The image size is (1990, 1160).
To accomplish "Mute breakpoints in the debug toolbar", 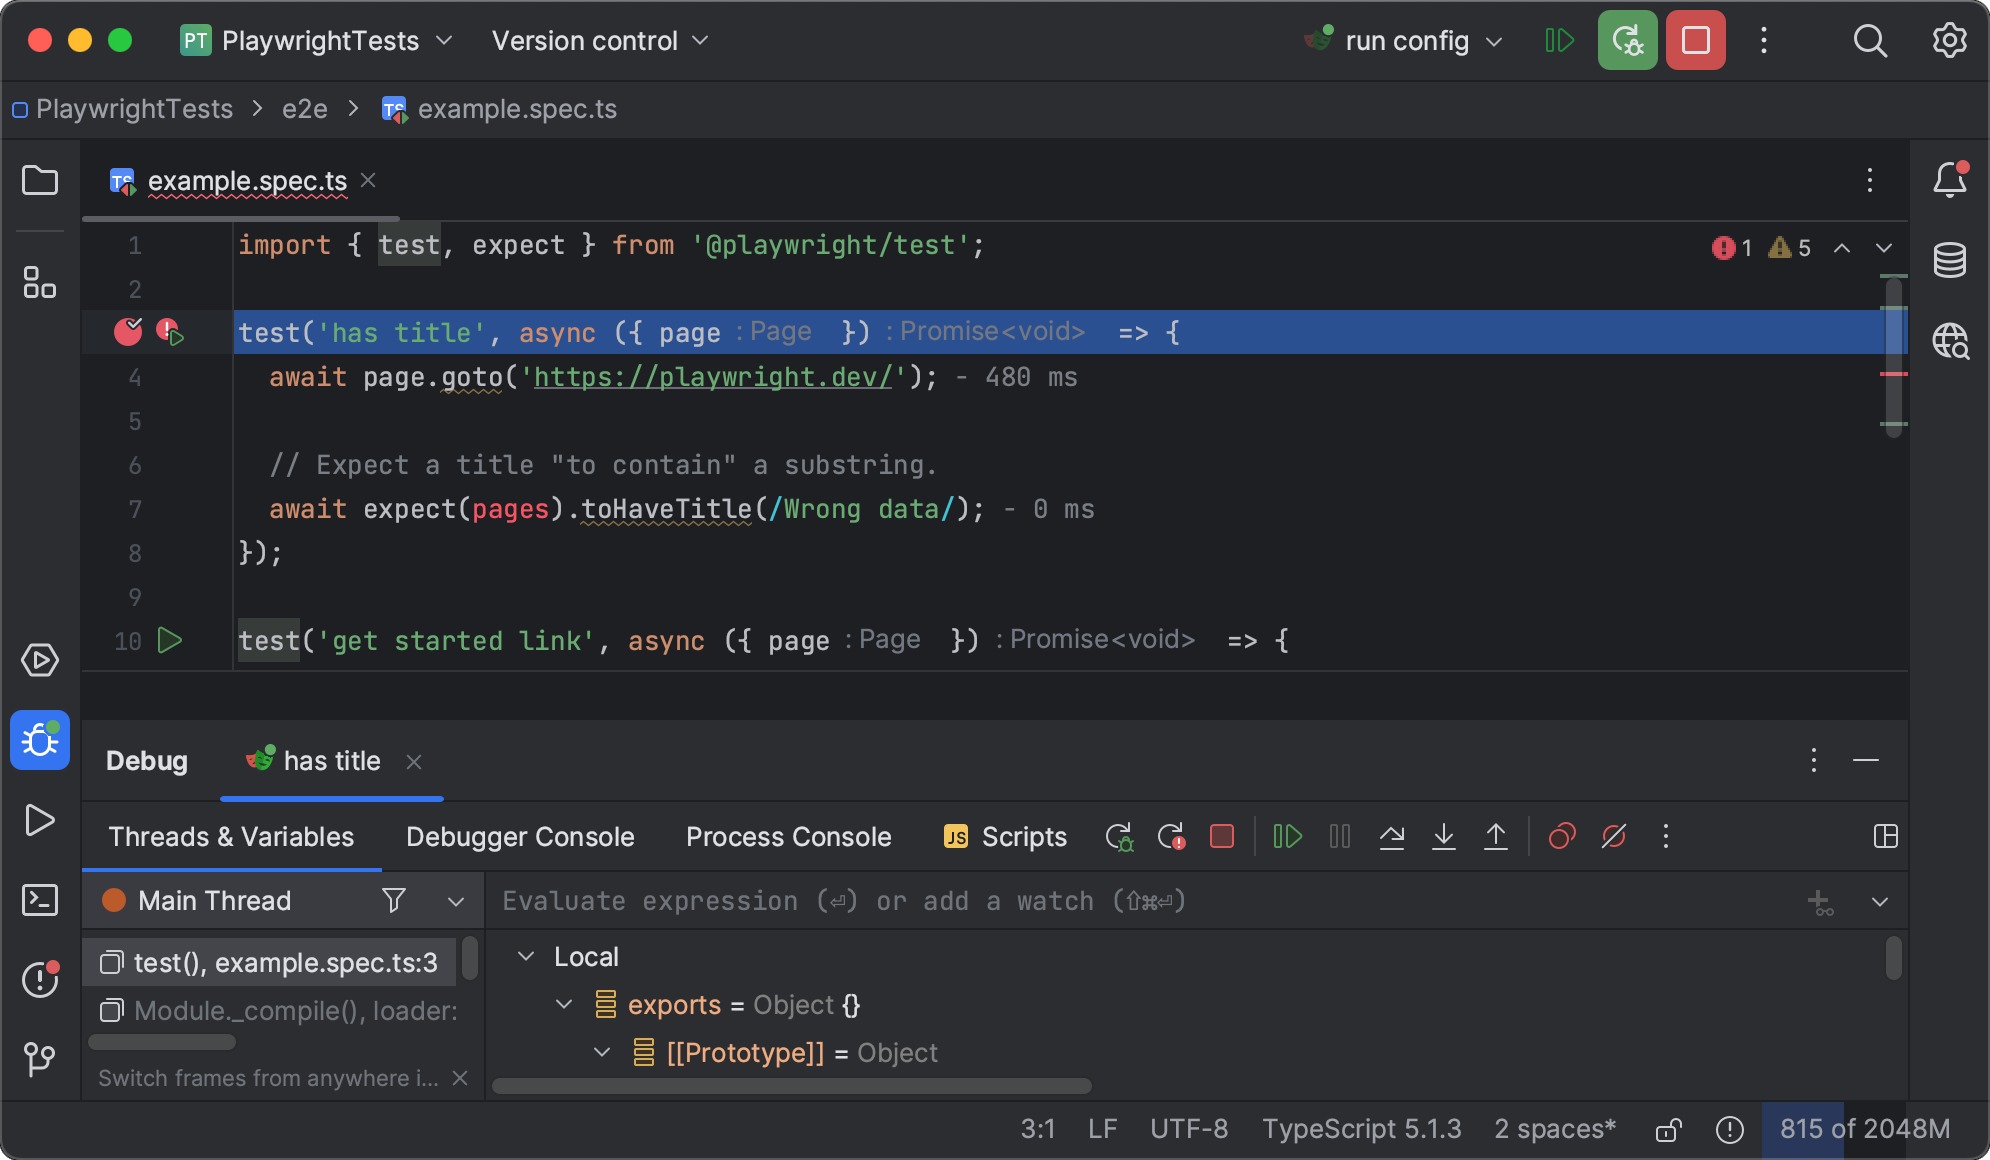I will (1614, 837).
